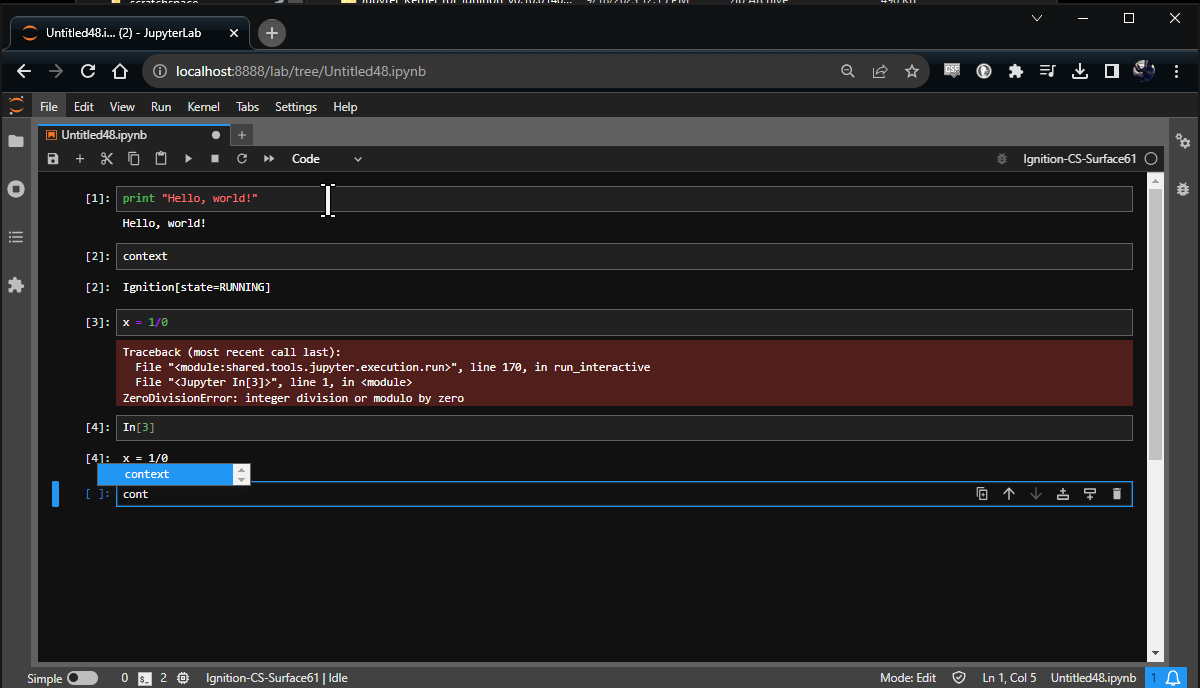The height and width of the screenshot is (688, 1200).
Task: Toggle Simple interface mode switch
Action: 82,678
